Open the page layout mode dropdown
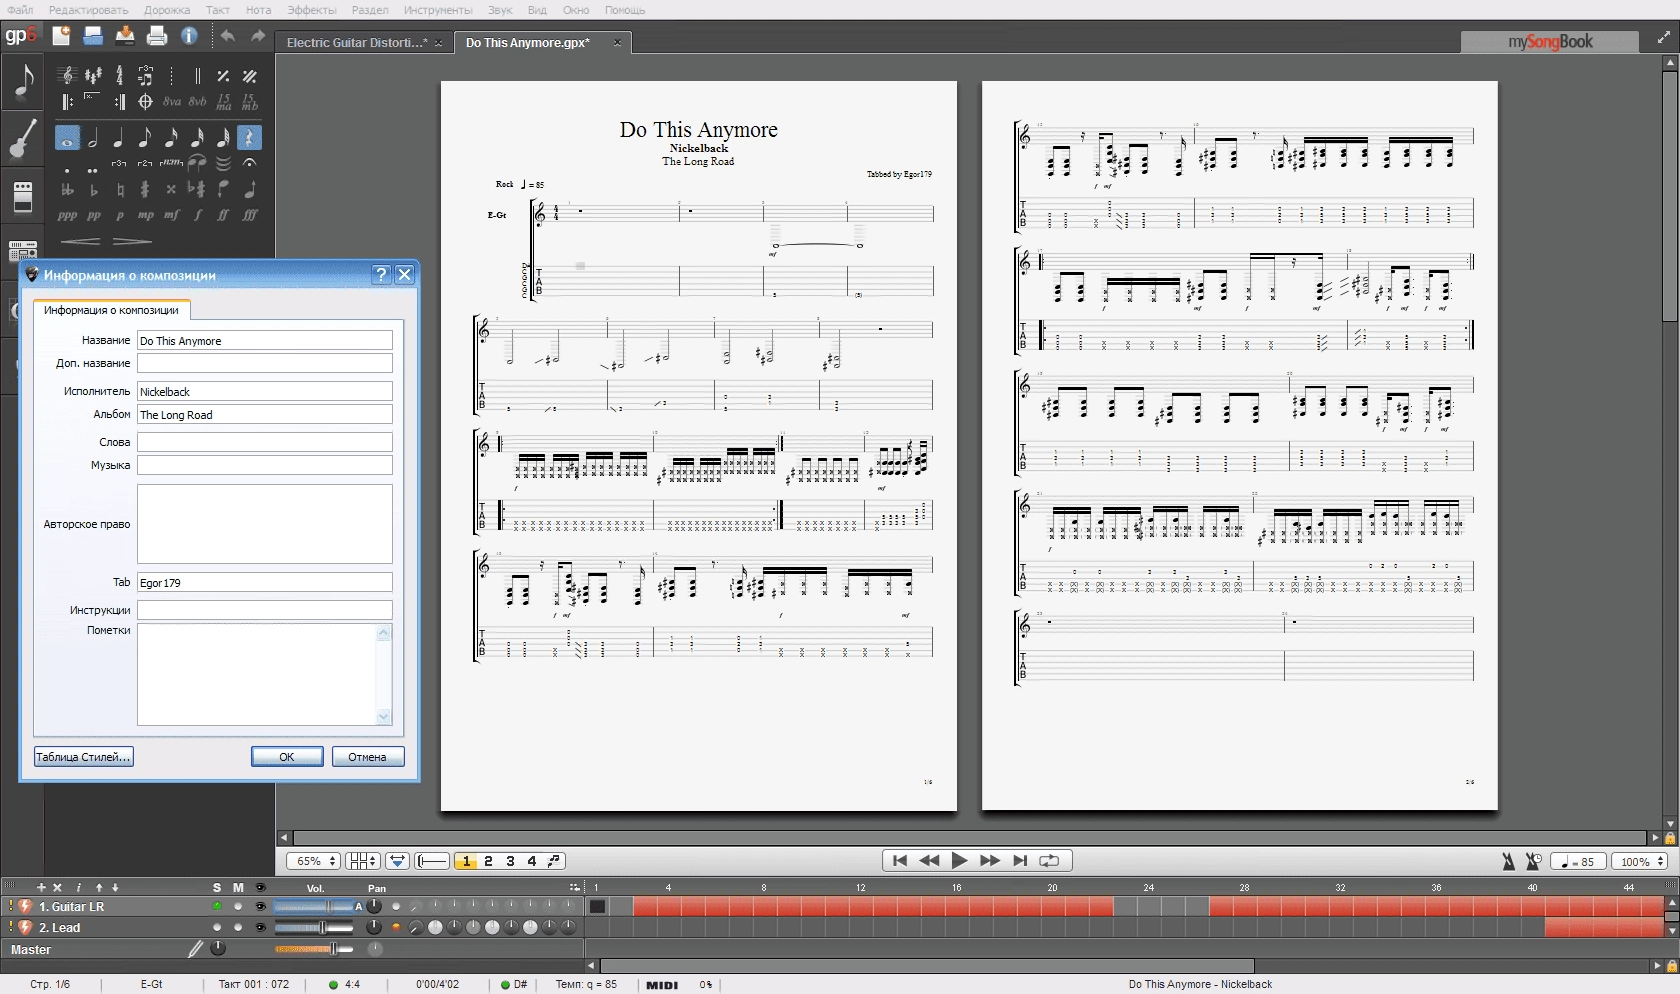 [x=363, y=861]
